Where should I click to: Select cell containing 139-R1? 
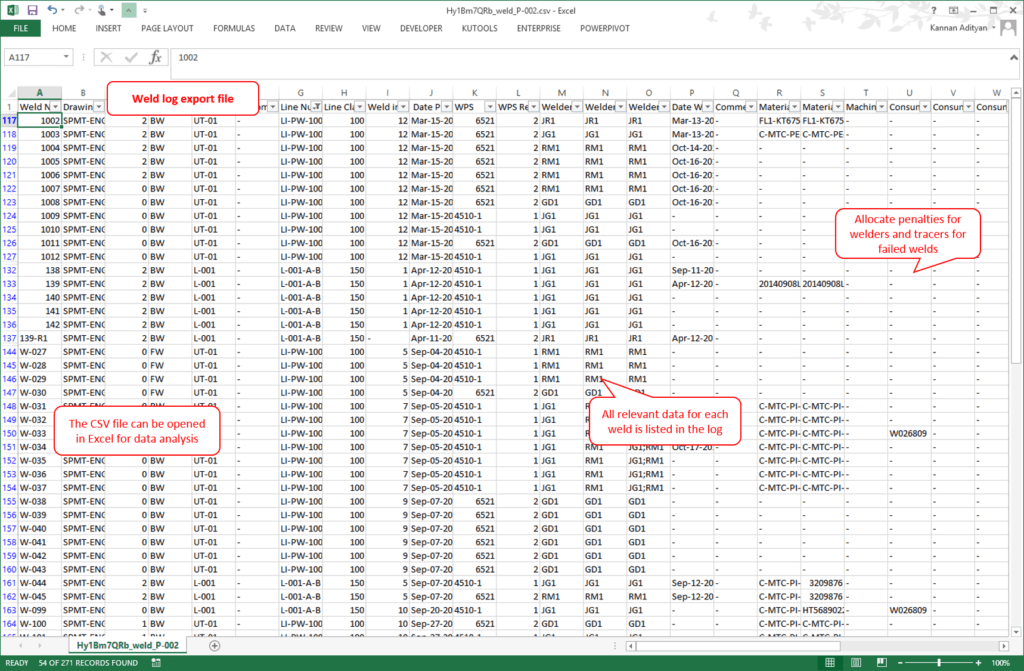39,338
